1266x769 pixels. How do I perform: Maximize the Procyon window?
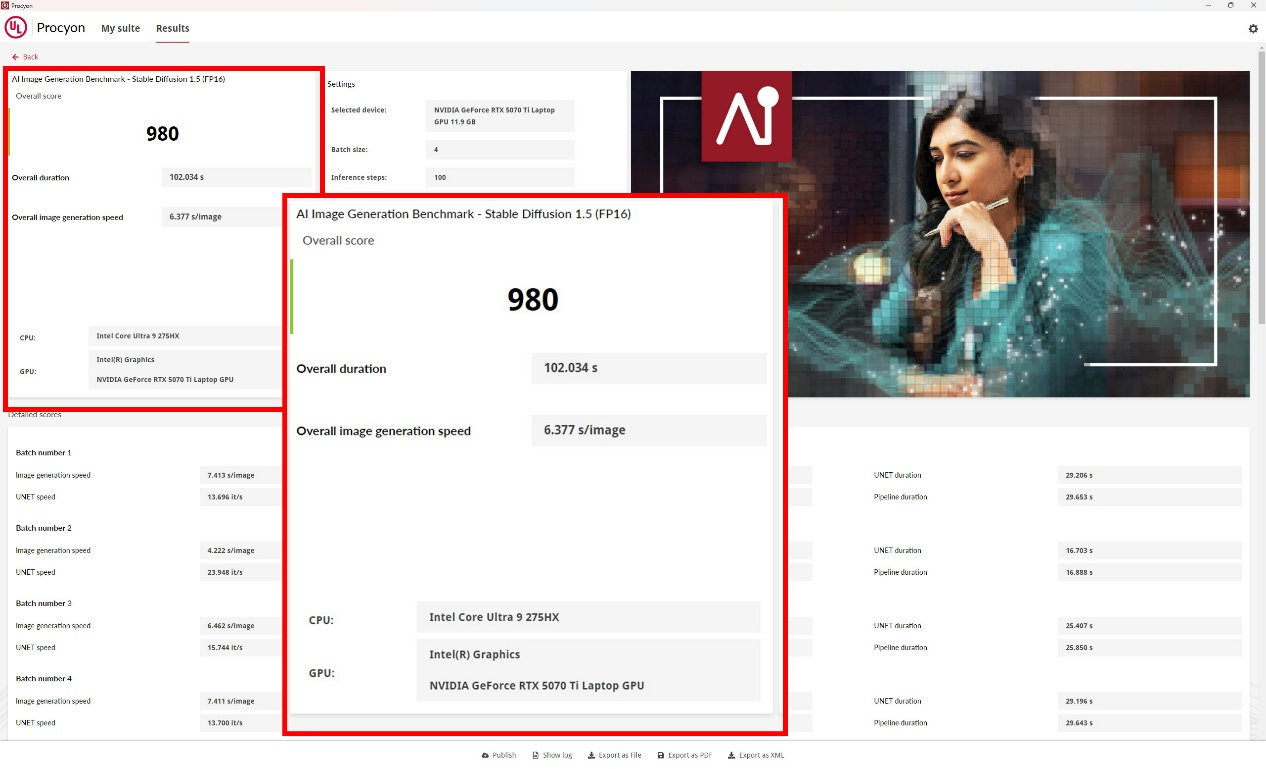(1230, 5)
